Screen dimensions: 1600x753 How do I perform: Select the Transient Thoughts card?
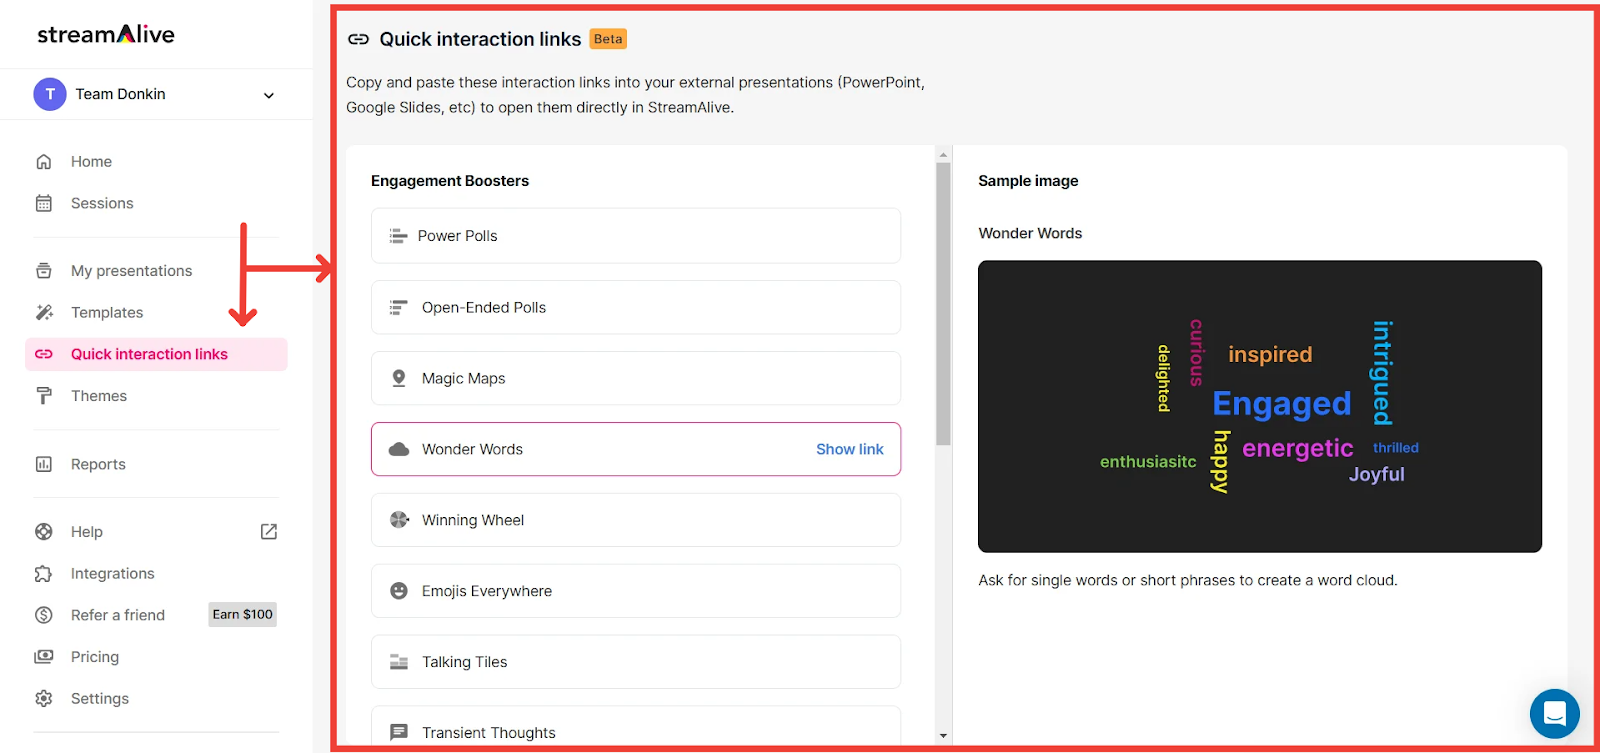point(636,728)
